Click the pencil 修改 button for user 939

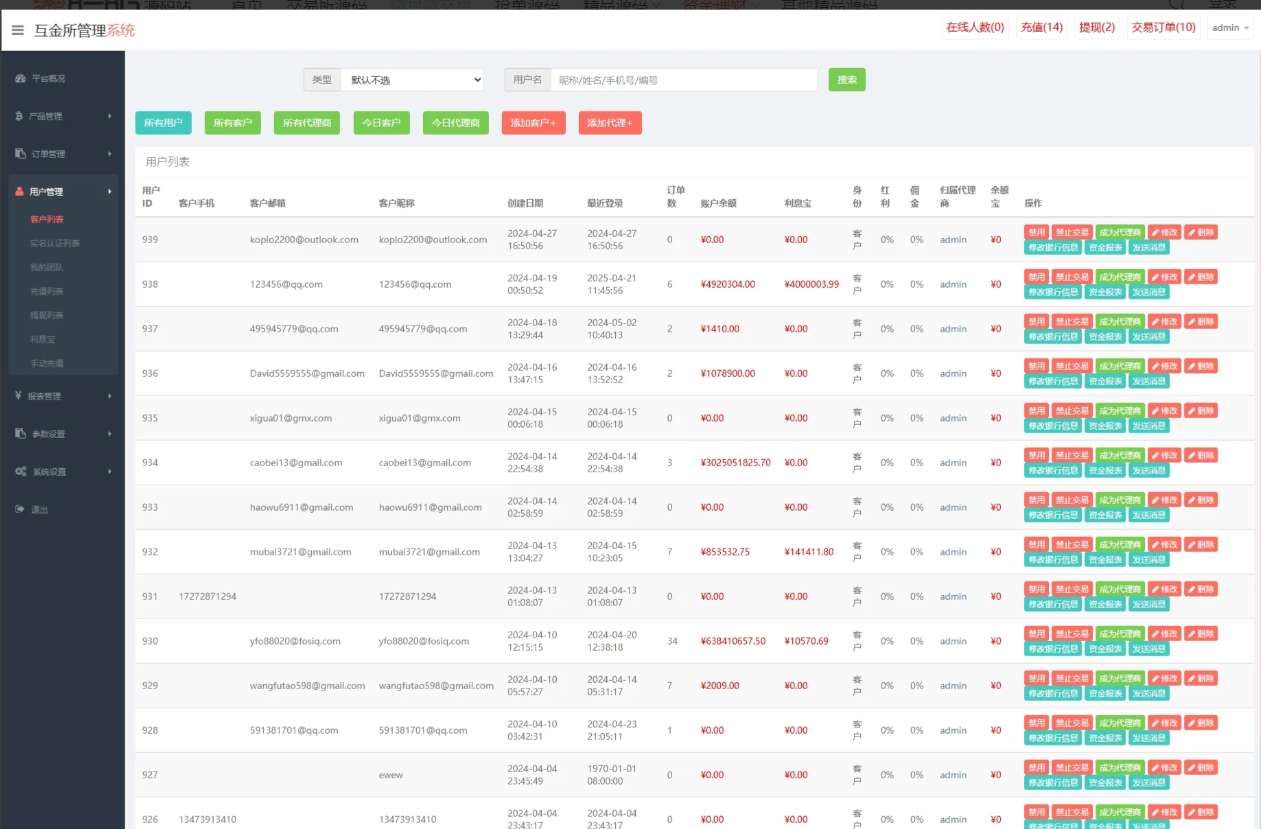coord(1164,232)
